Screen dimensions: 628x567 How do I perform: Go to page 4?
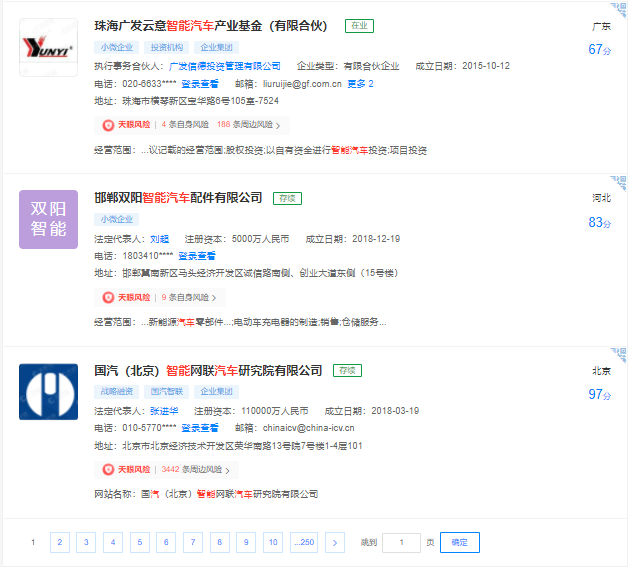tap(113, 543)
